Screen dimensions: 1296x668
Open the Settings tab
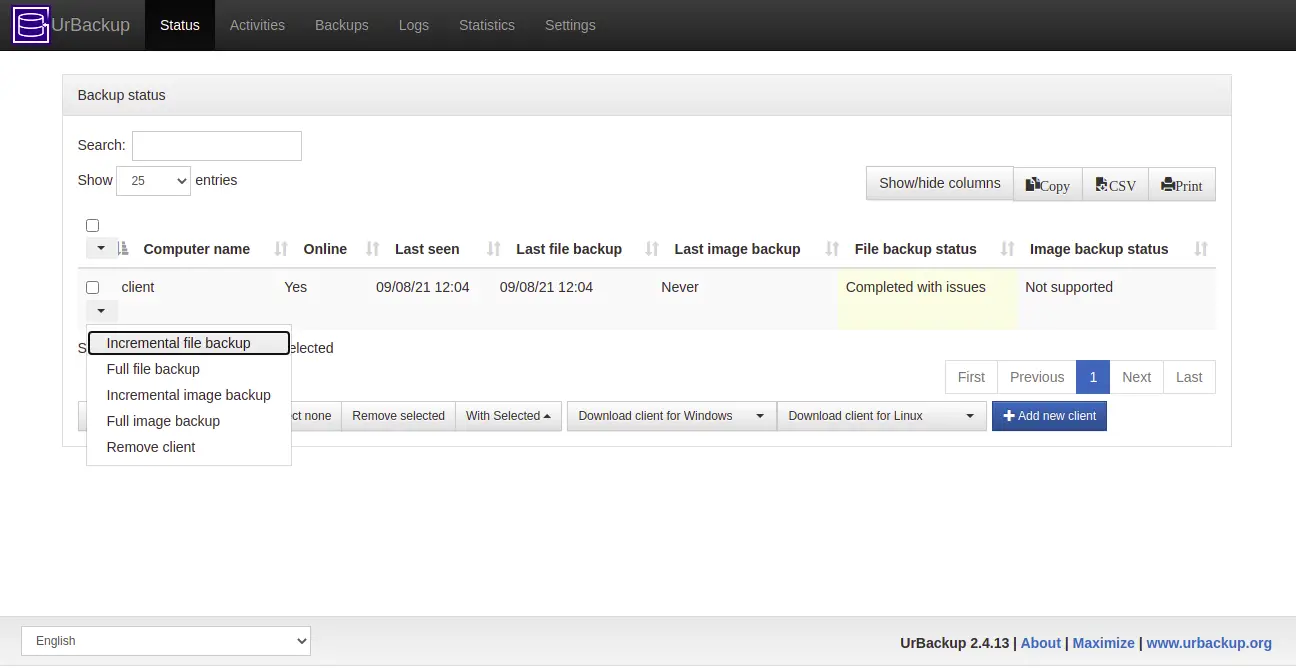pyautogui.click(x=570, y=25)
